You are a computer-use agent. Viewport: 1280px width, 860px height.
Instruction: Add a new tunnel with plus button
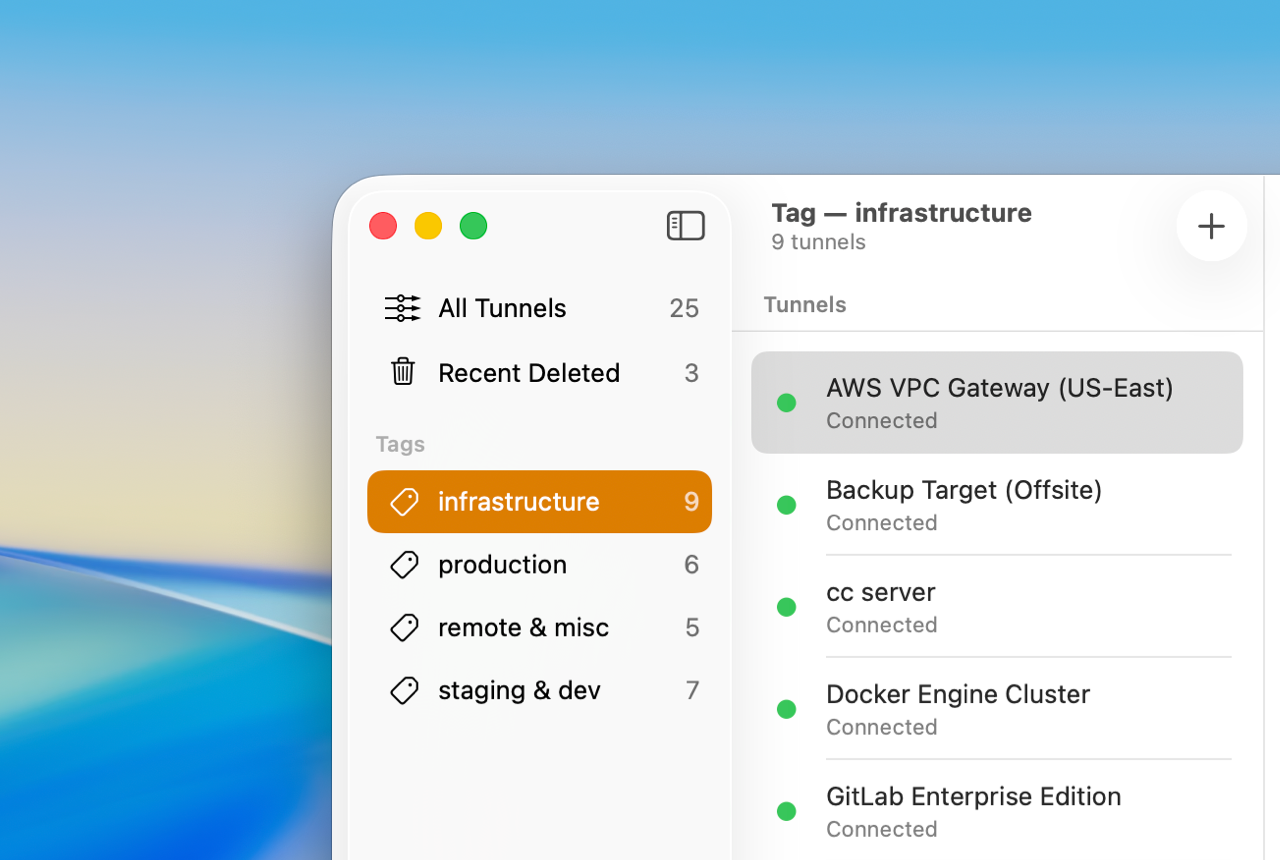(x=1211, y=226)
